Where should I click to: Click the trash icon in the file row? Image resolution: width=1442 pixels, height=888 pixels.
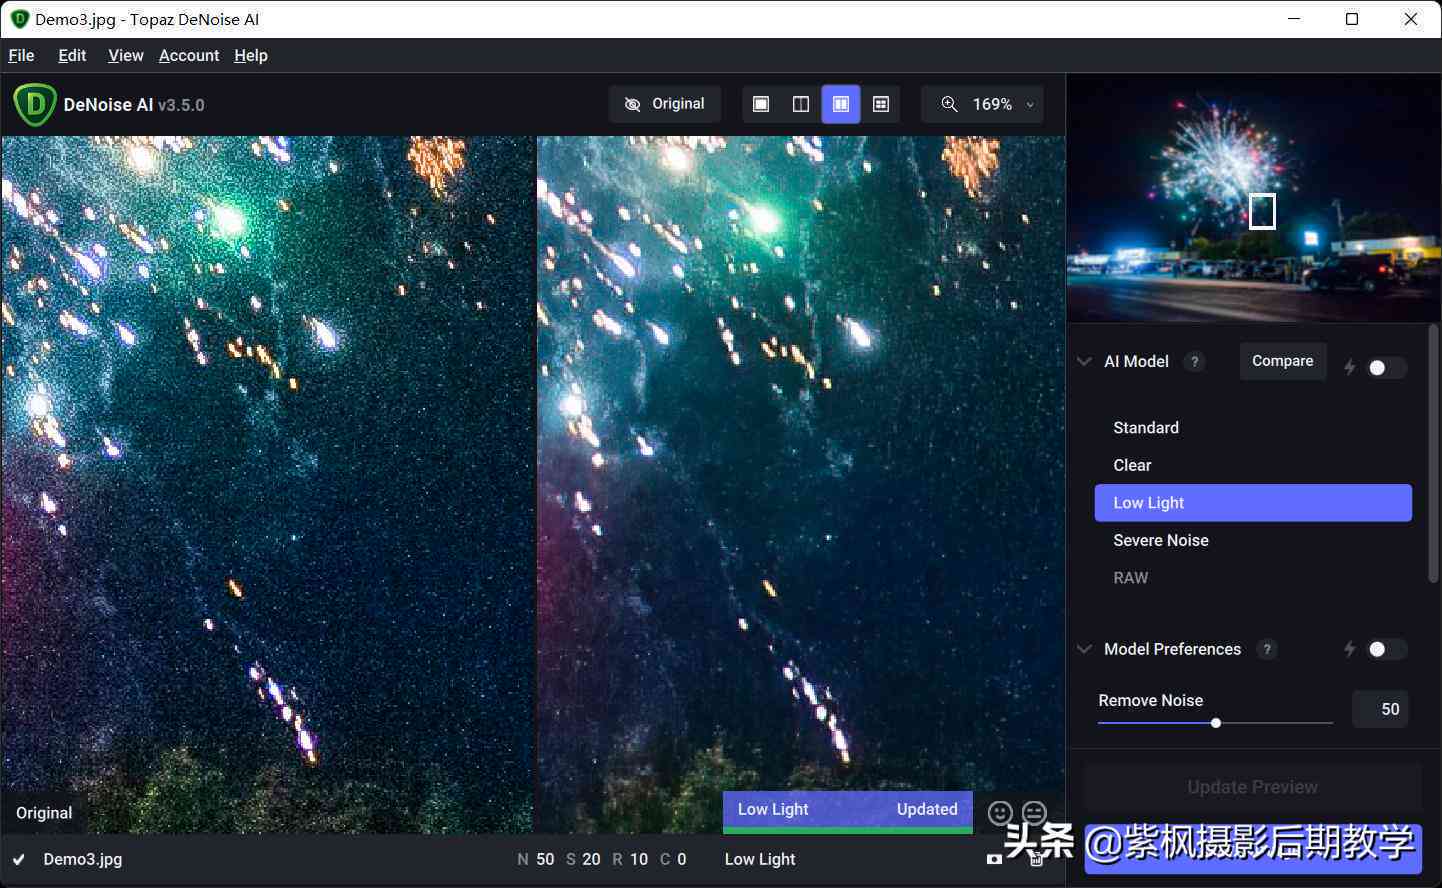(x=1036, y=858)
